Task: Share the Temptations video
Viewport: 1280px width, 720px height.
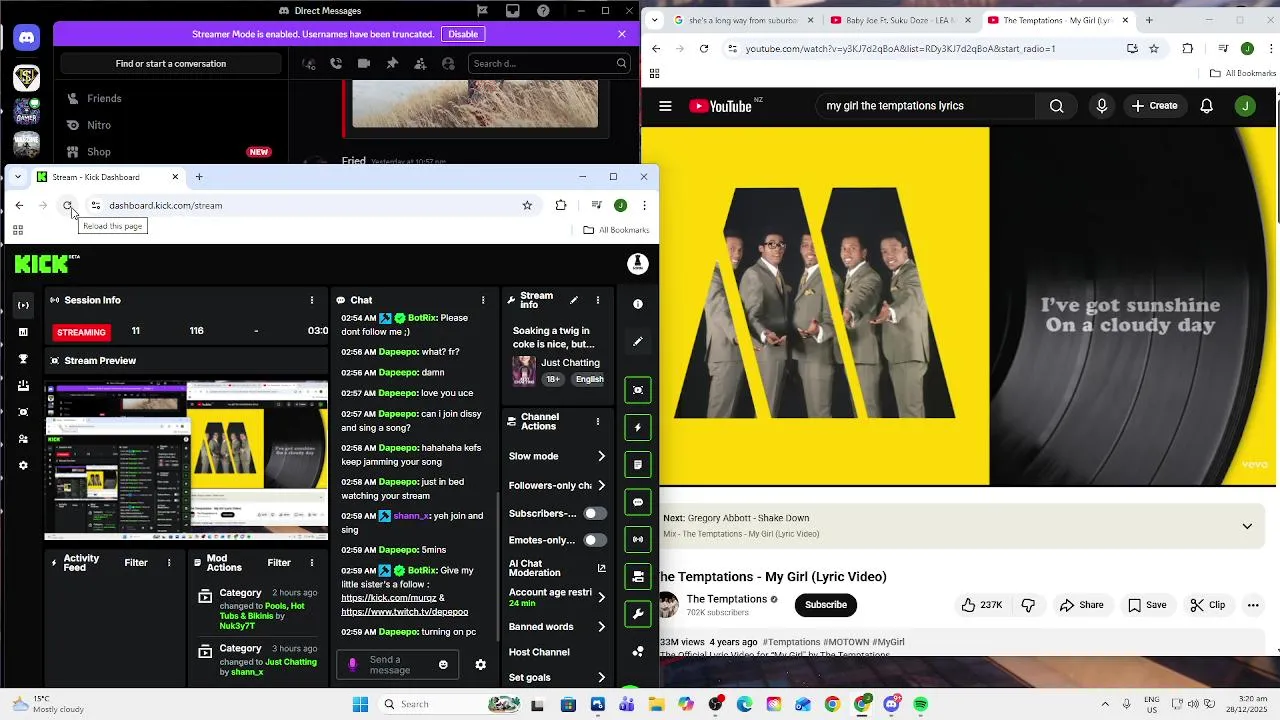Action: click(1081, 605)
